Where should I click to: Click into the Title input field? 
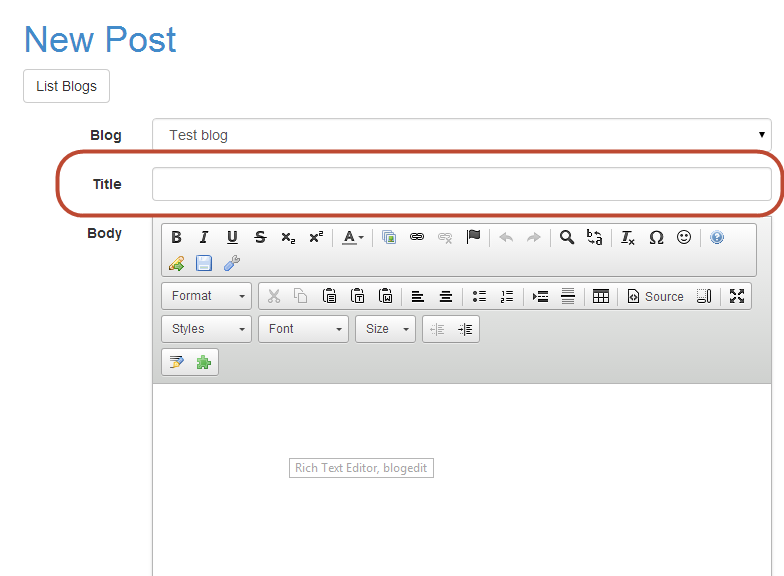click(x=461, y=184)
